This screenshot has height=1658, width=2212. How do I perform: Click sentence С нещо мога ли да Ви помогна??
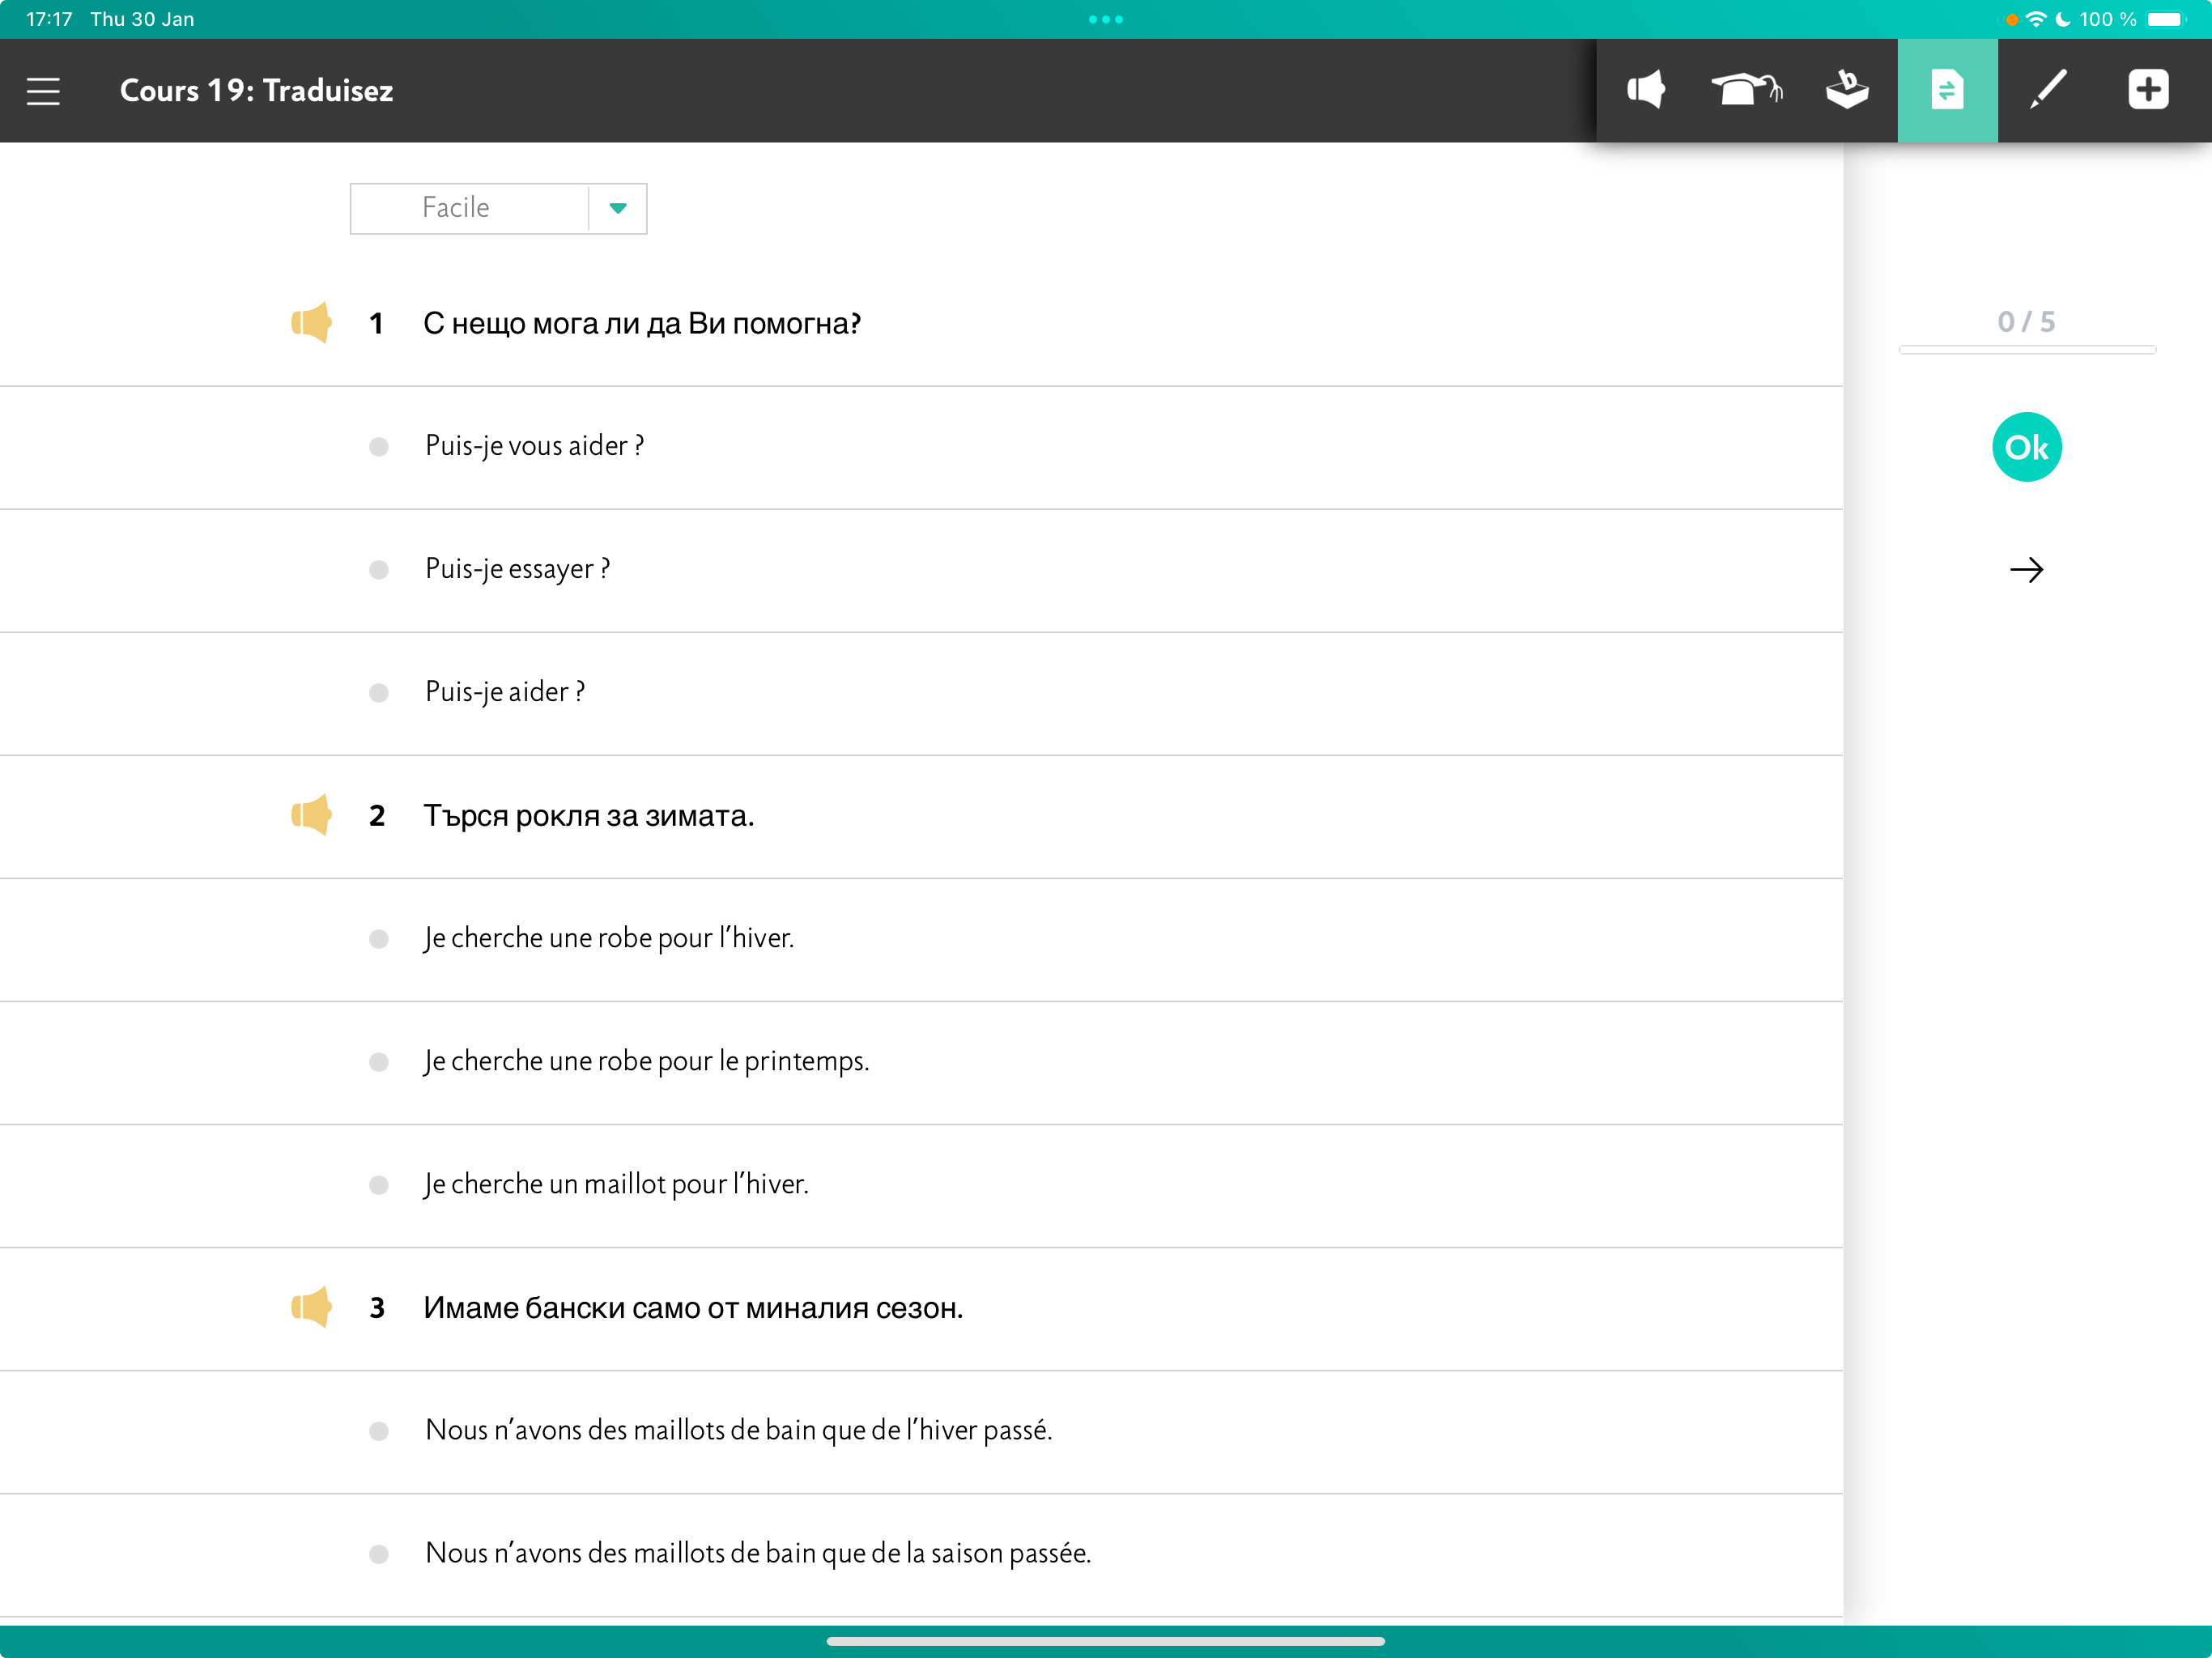point(642,323)
